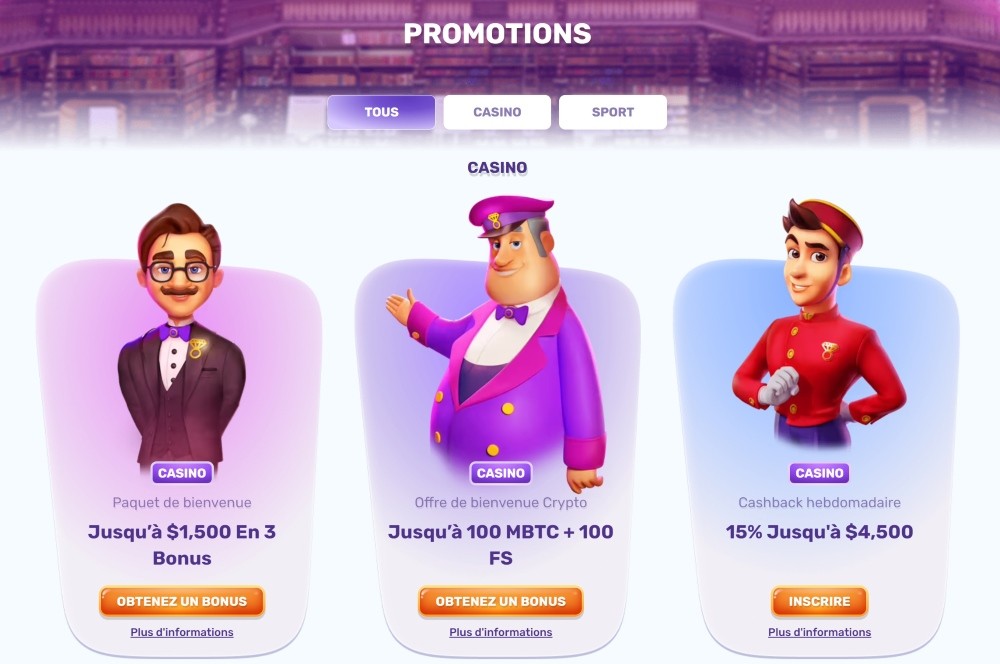
Task: Get the Crypto welcome offer bonus
Action: pos(501,601)
